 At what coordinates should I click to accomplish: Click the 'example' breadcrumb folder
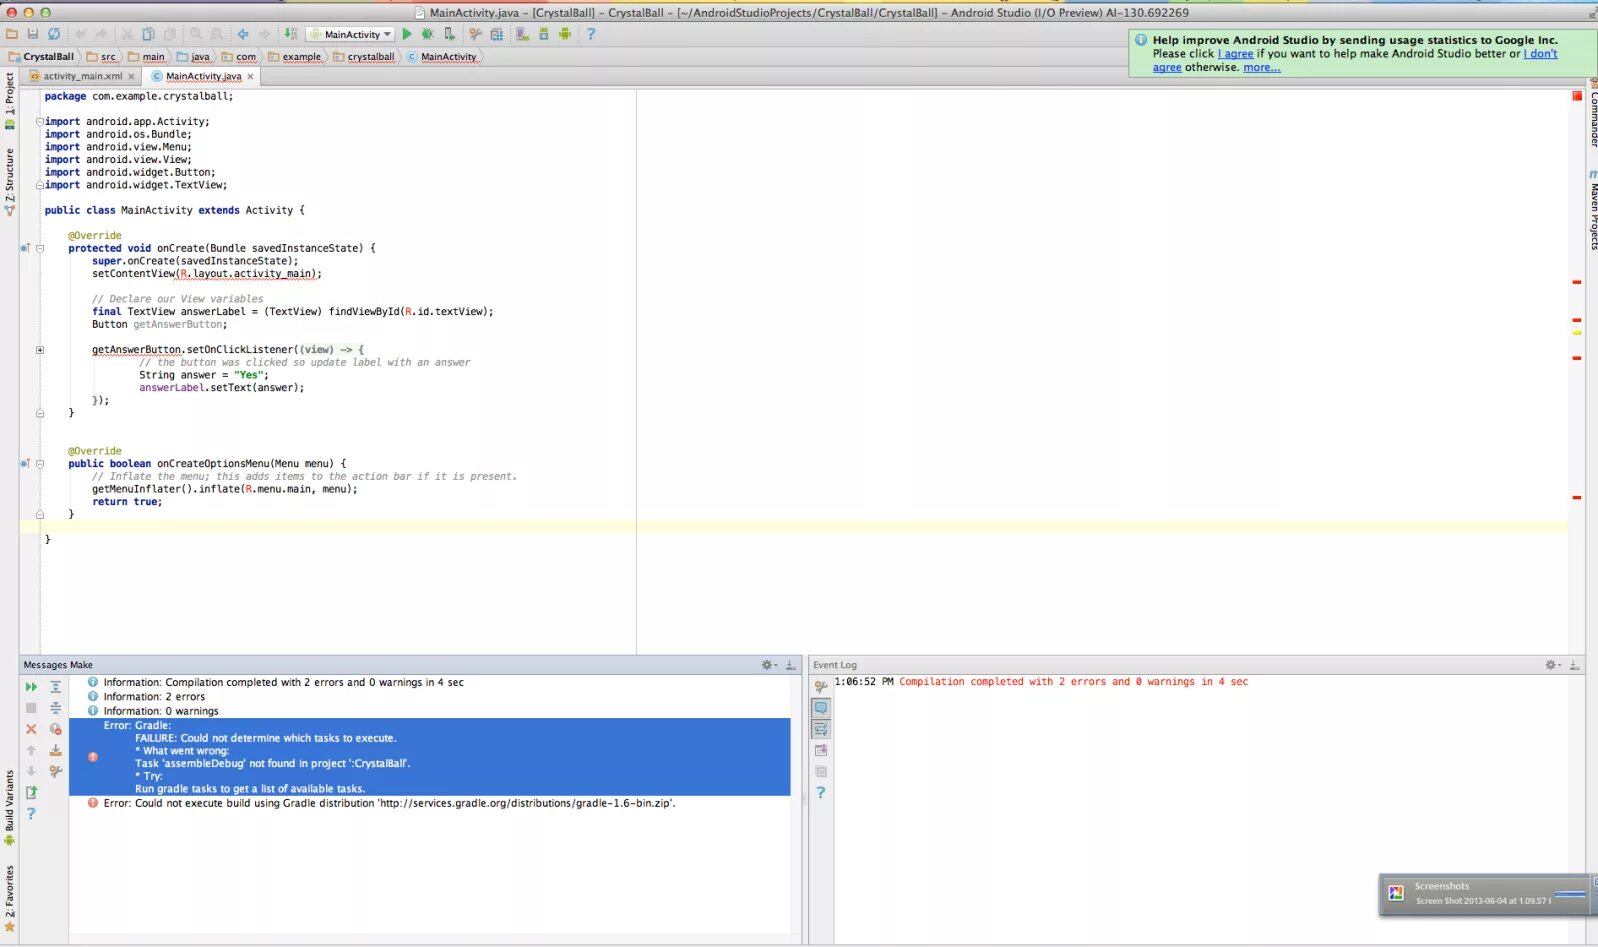[x=295, y=57]
